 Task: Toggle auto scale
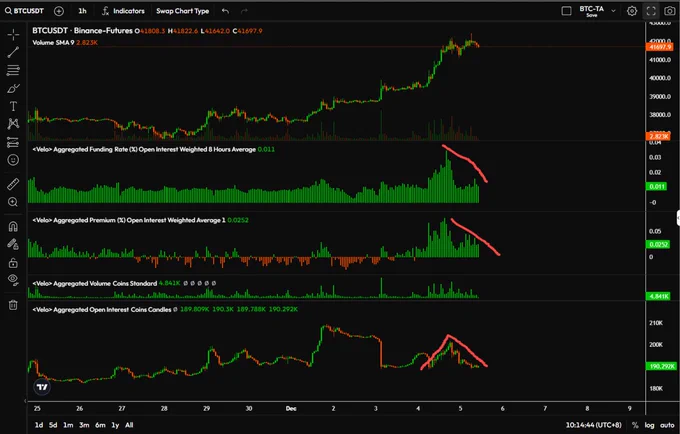(667, 425)
